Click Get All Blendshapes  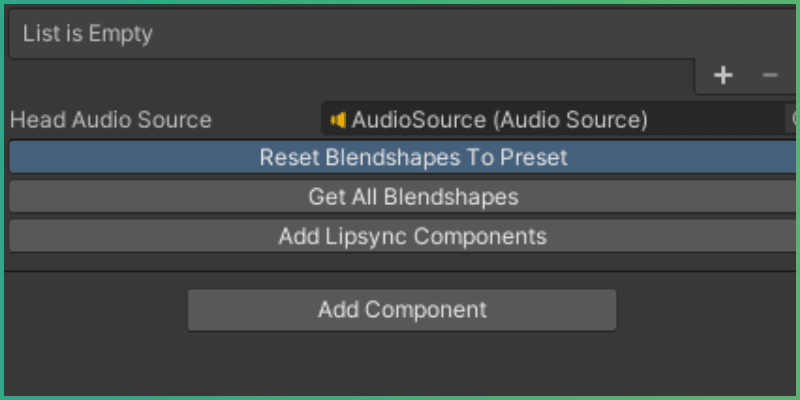tap(412, 197)
